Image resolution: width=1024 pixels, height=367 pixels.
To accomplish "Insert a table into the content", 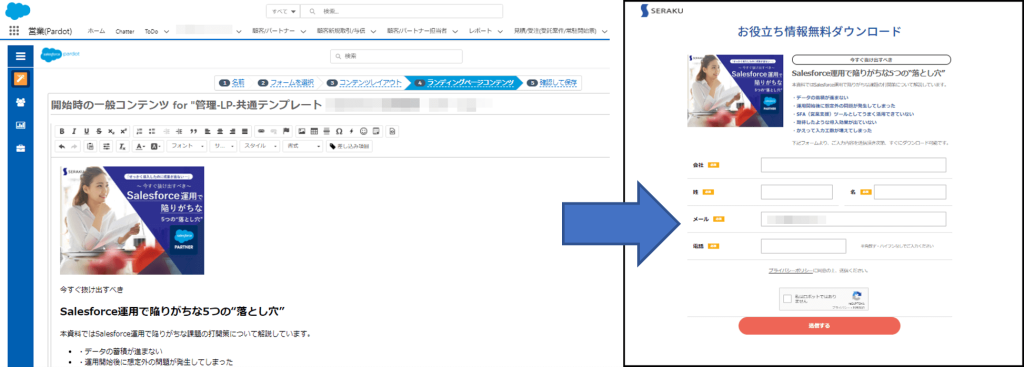I will pos(314,131).
